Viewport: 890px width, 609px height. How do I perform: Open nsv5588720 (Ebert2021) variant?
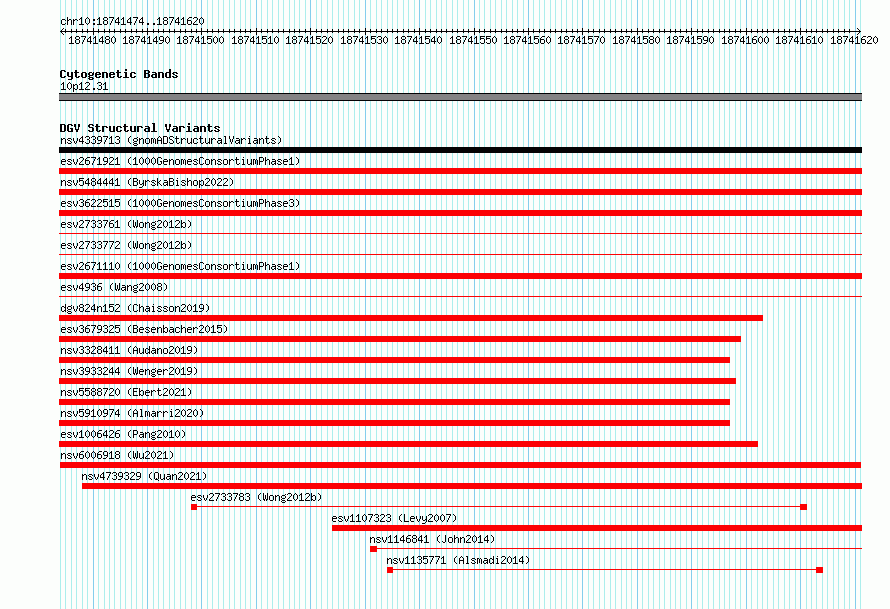126,392
